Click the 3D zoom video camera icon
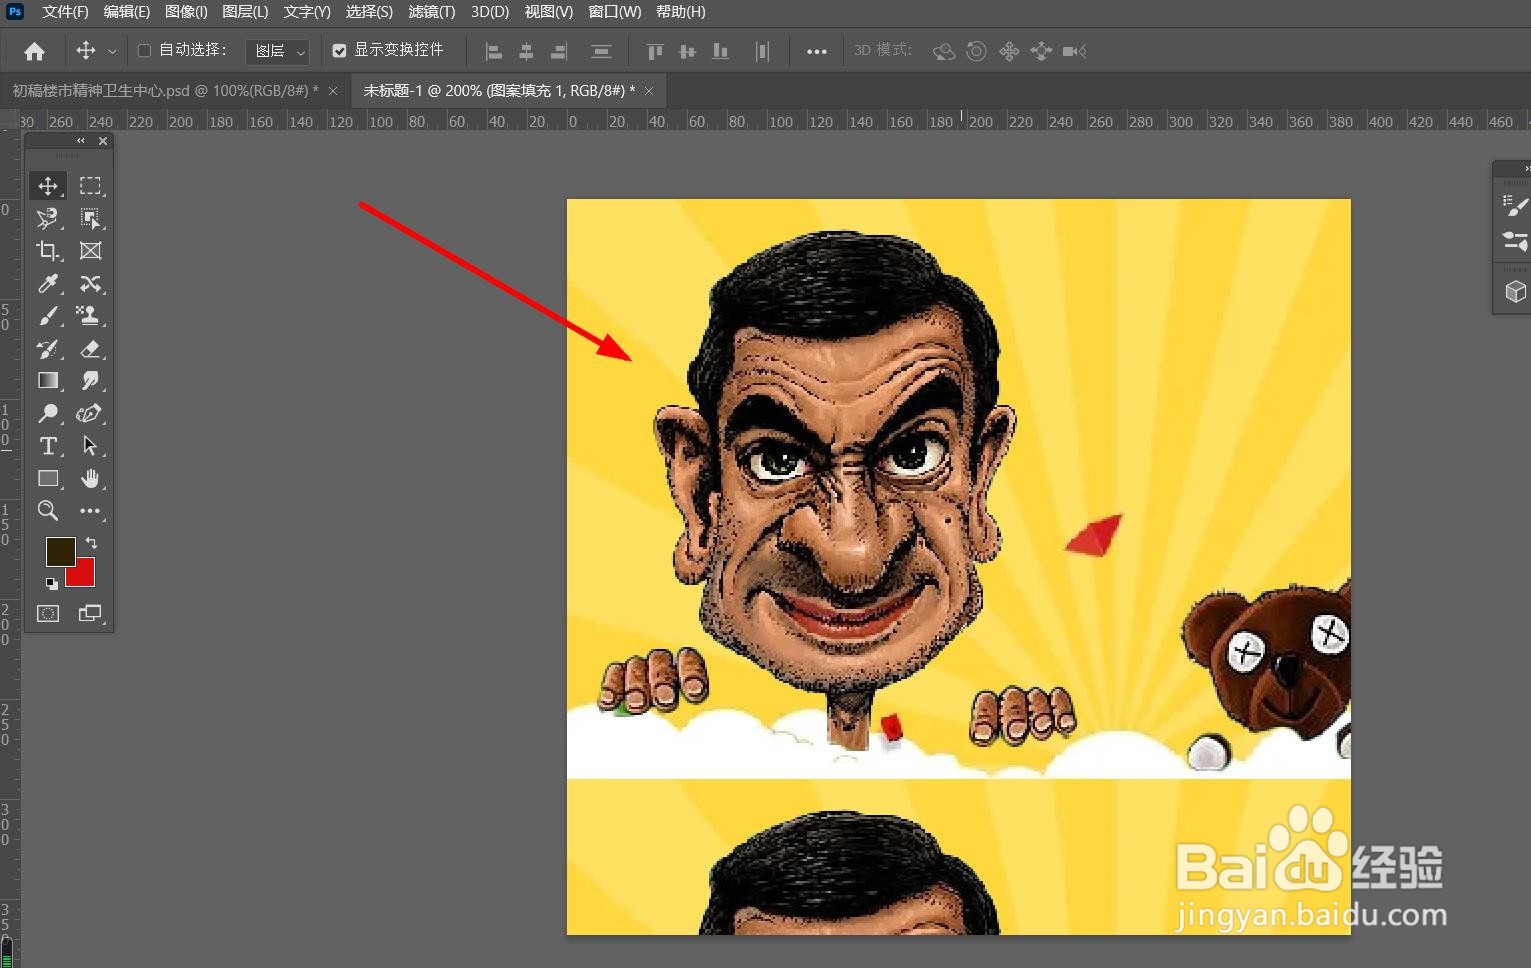1531x968 pixels. [1075, 51]
